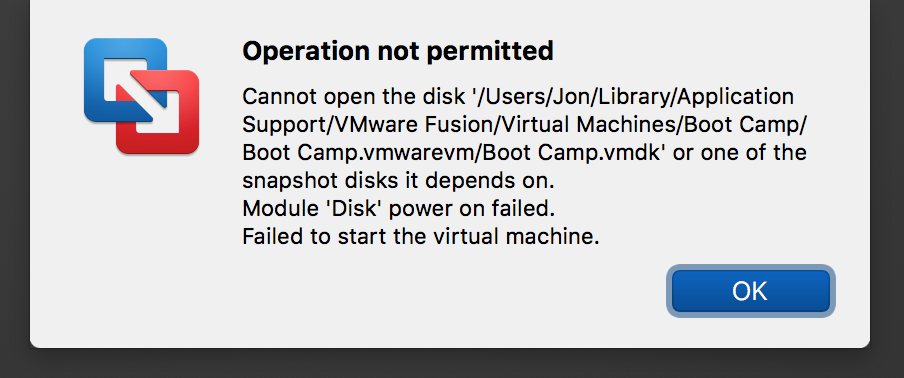Click the '/Users/Jon/Library/Application' path segment
The image size is (904, 378).
click(632, 97)
